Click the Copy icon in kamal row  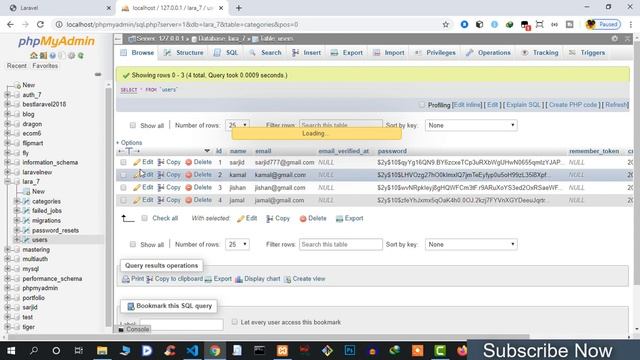click(x=161, y=175)
